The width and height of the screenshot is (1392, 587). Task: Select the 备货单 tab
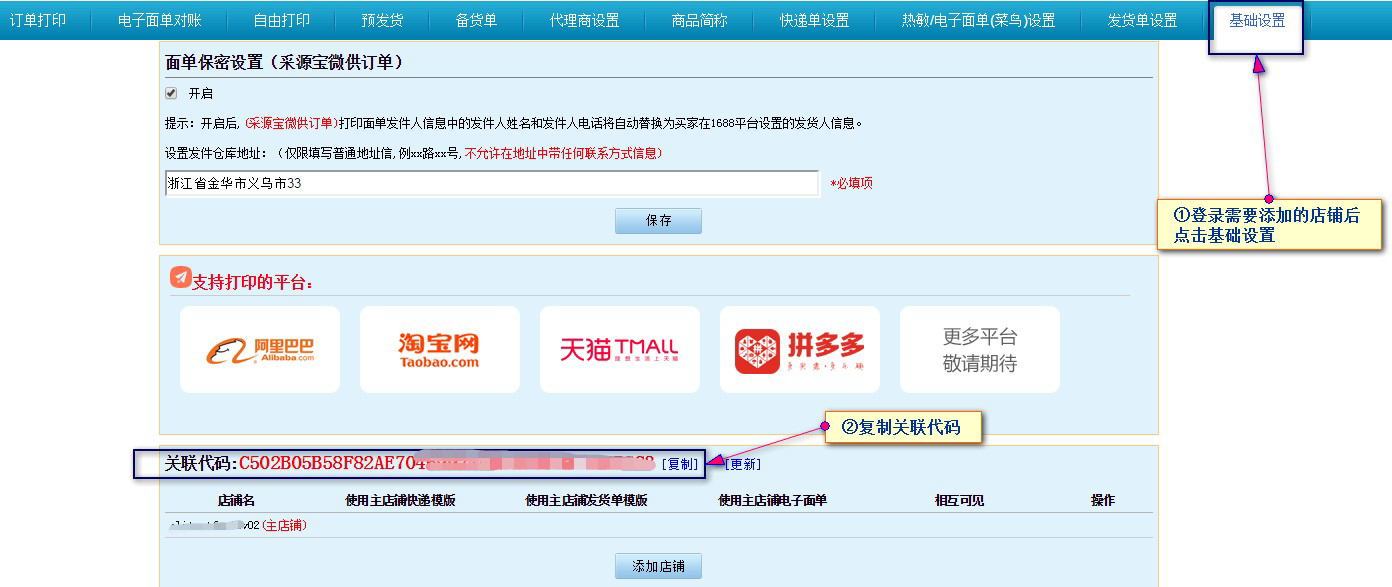click(476, 20)
